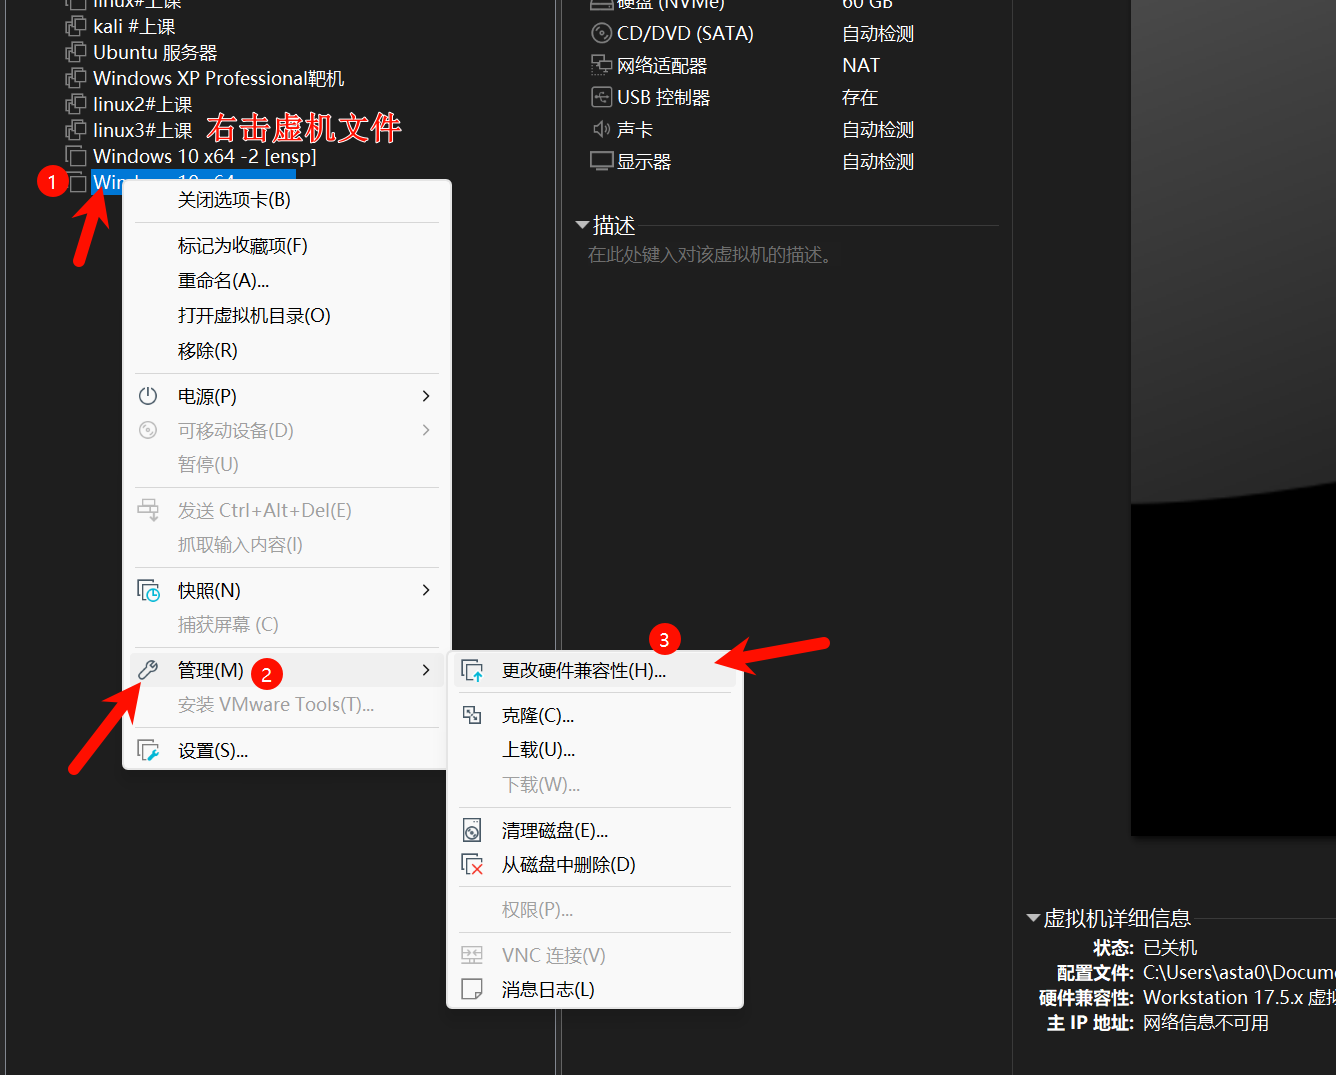Select Windows XP Professional靶机 in list
The width and height of the screenshot is (1336, 1075).
pos(218,78)
